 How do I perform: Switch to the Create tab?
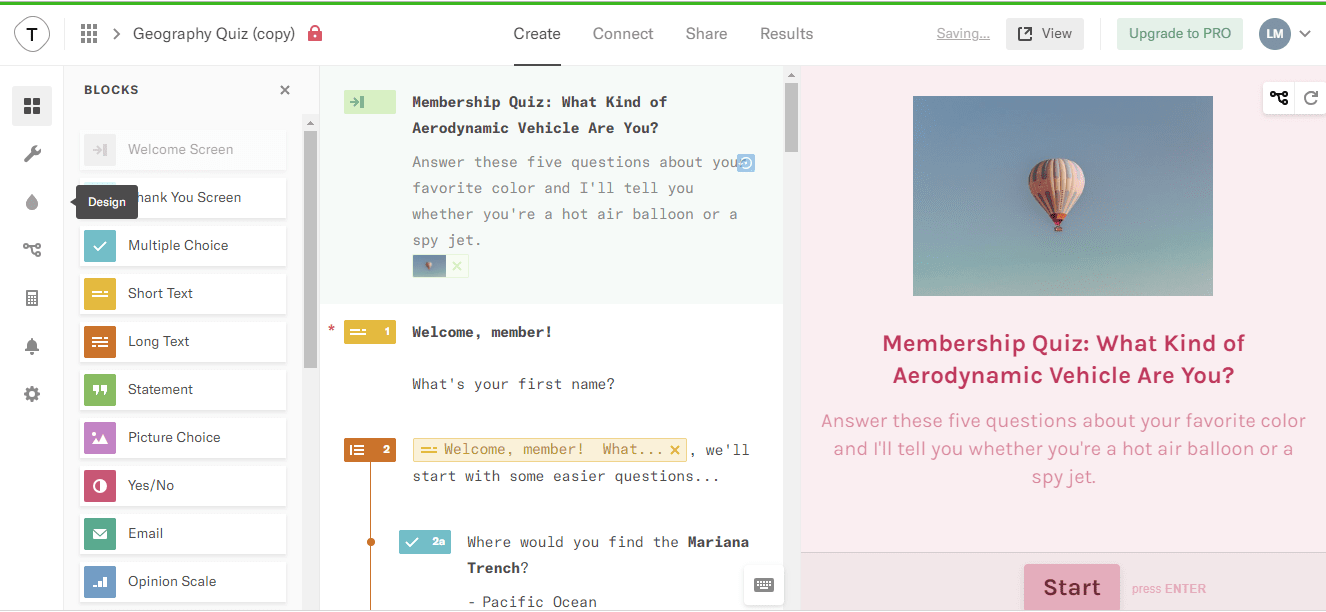coord(537,34)
